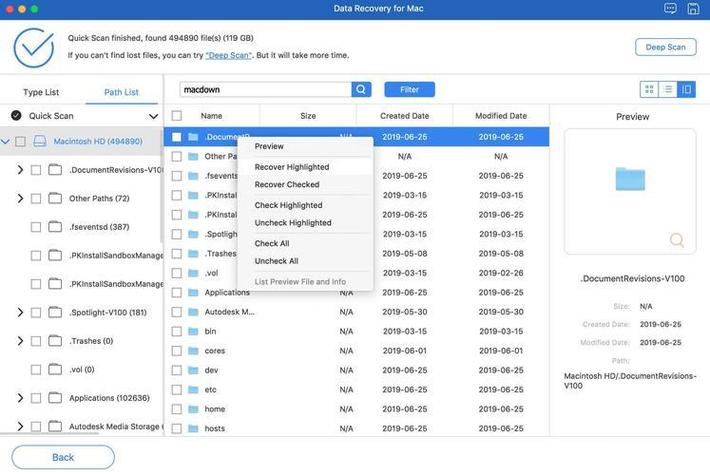Check the Macintosh HD checkbox
The height and width of the screenshot is (475, 710).
point(20,141)
